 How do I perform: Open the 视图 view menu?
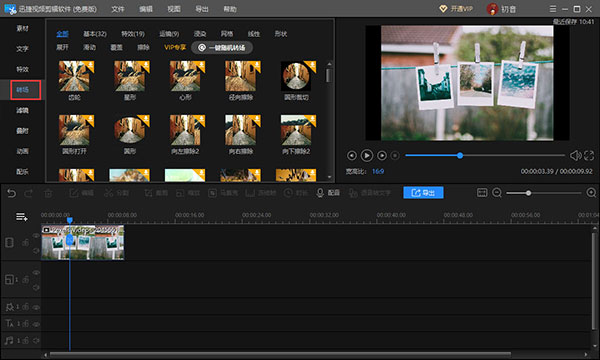point(174,9)
